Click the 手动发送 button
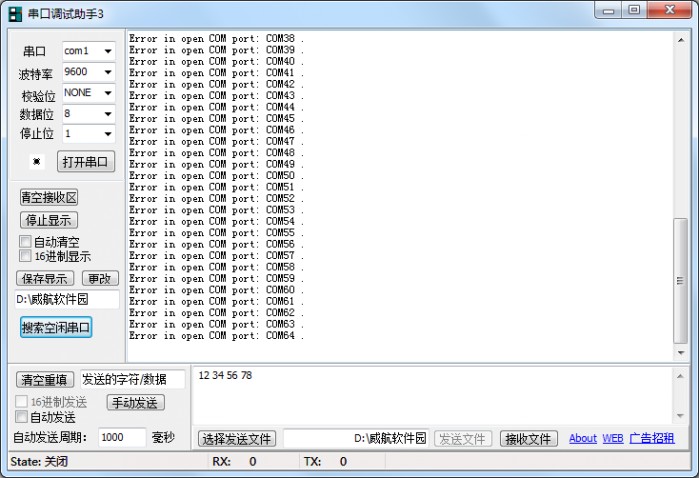 [x=135, y=403]
